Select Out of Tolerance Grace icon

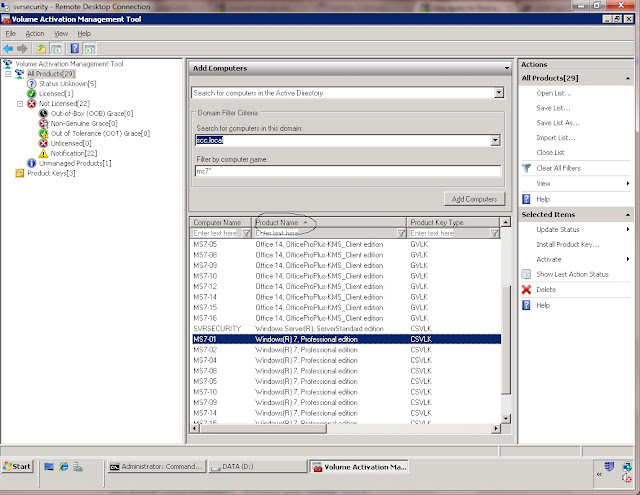coord(43,133)
